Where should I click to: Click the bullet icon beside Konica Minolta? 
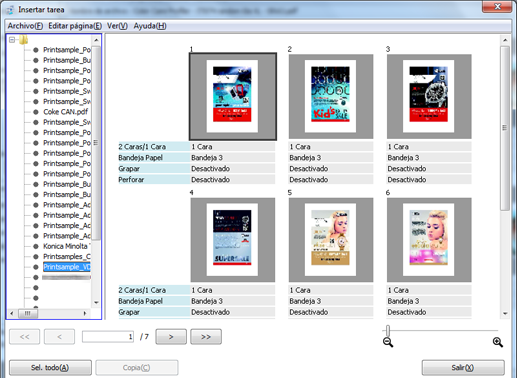36,246
